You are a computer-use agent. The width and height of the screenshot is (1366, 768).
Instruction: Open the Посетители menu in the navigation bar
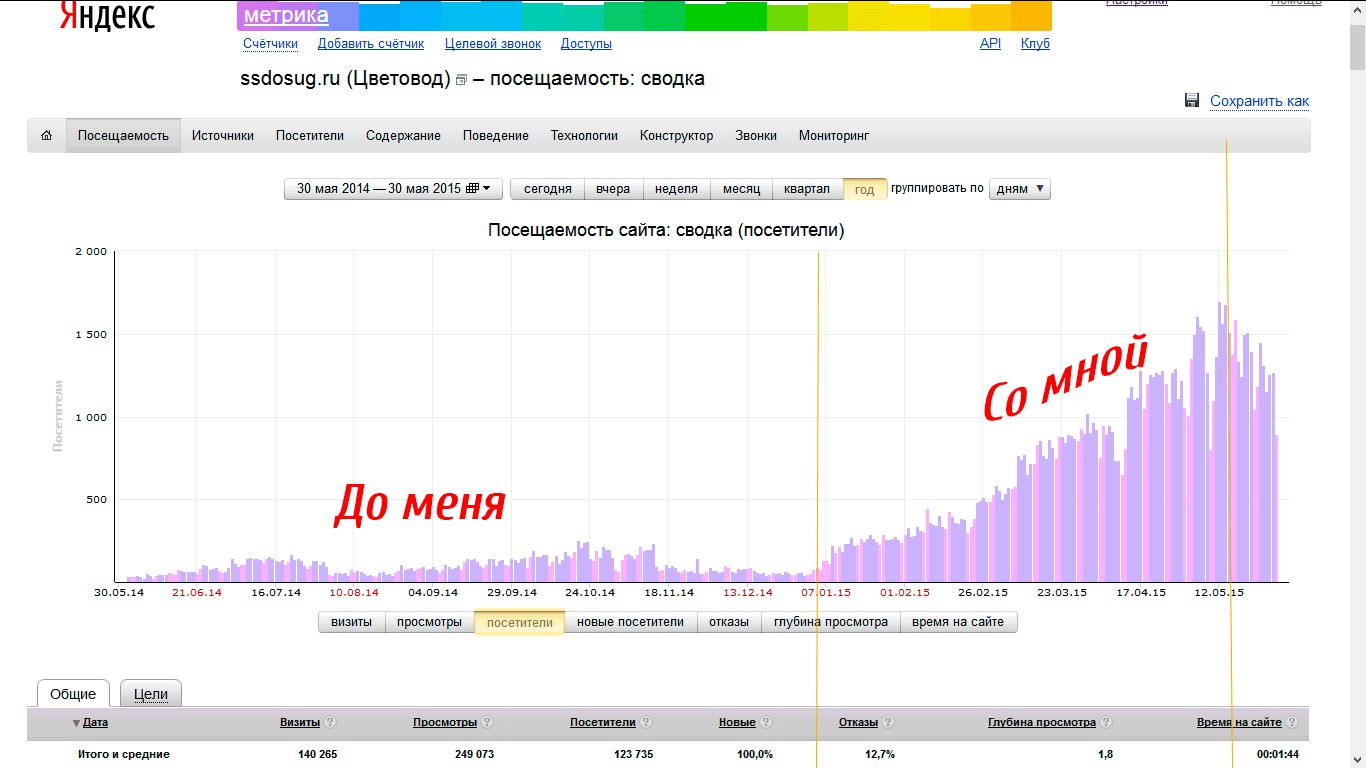pos(310,136)
